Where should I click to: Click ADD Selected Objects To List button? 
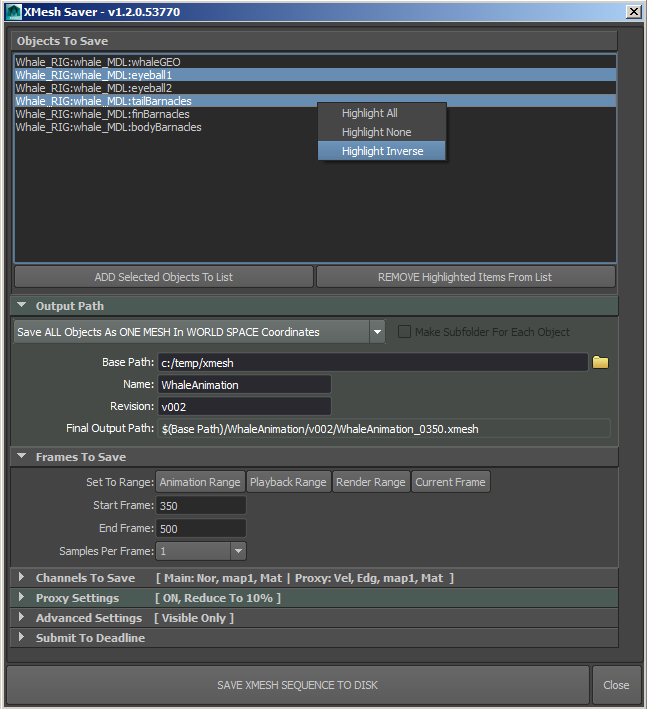pyautogui.click(x=163, y=277)
